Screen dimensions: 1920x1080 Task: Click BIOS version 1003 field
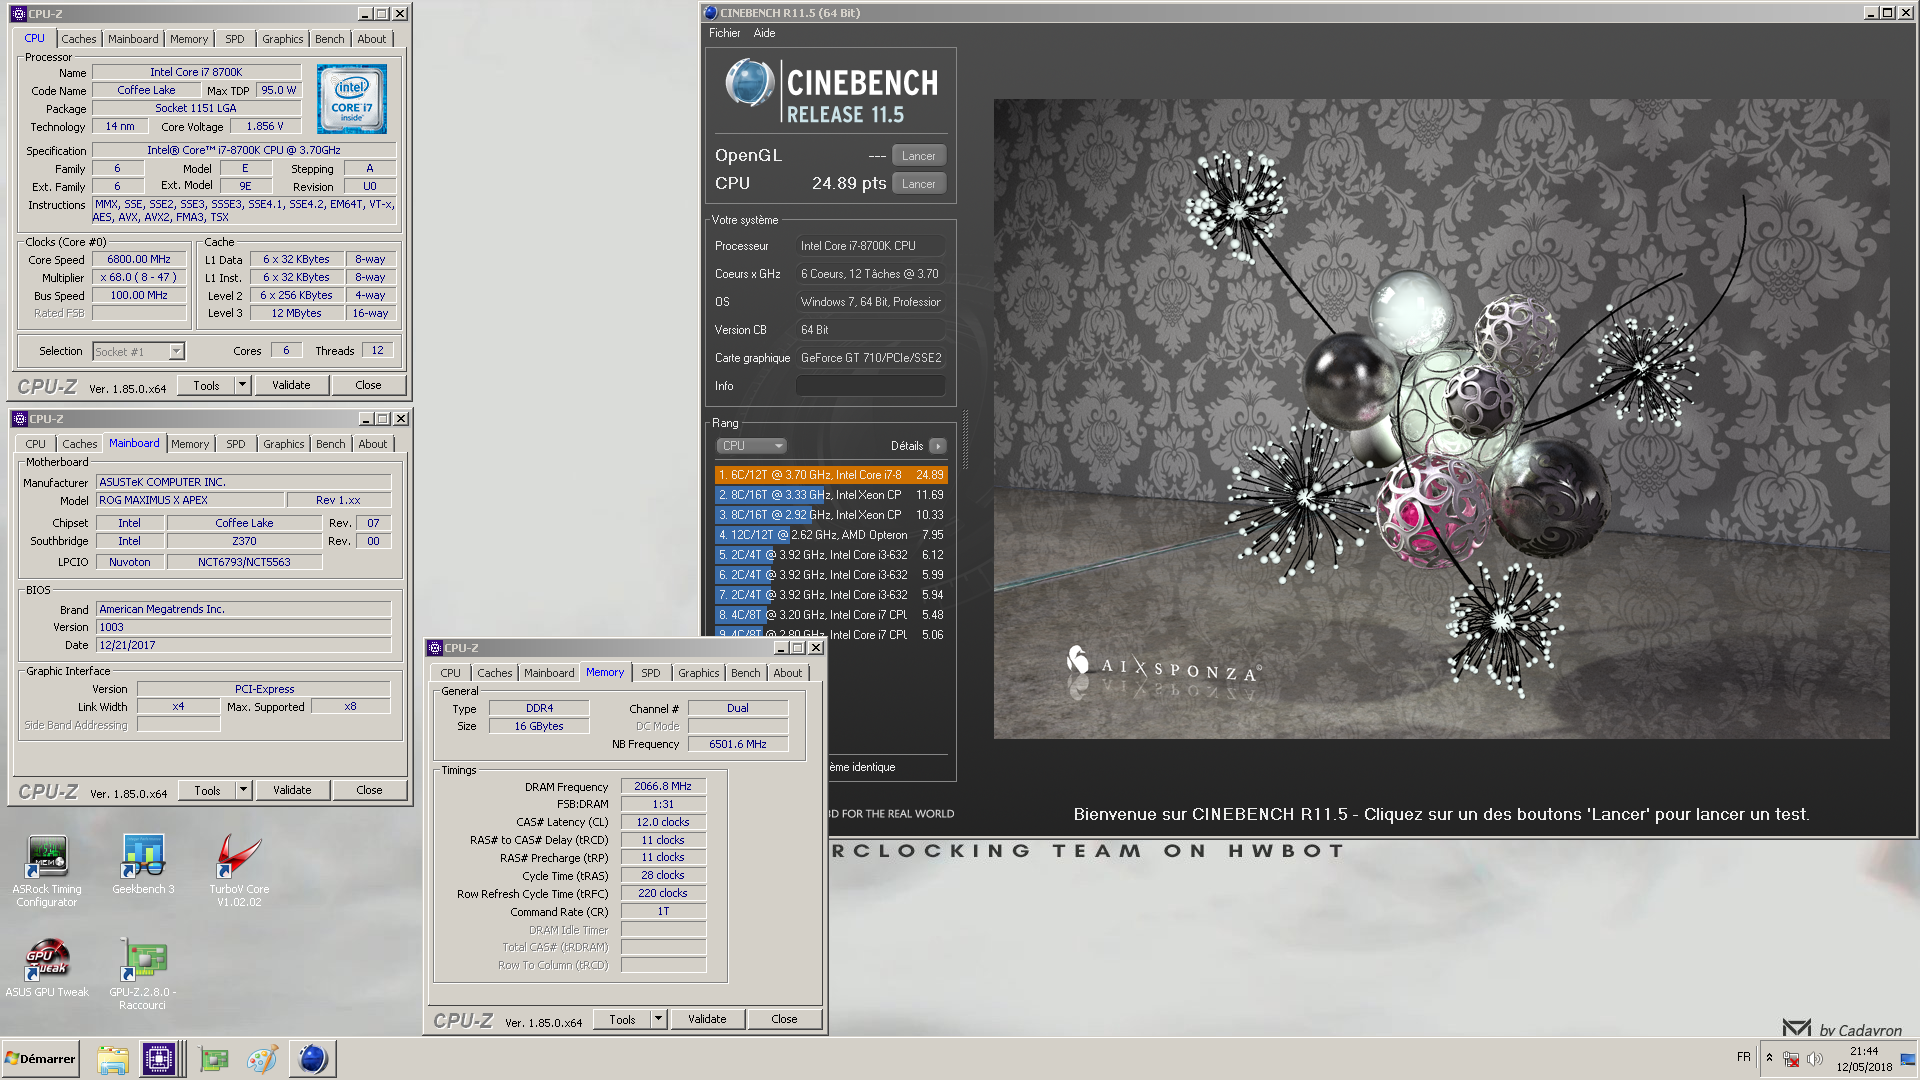click(243, 627)
